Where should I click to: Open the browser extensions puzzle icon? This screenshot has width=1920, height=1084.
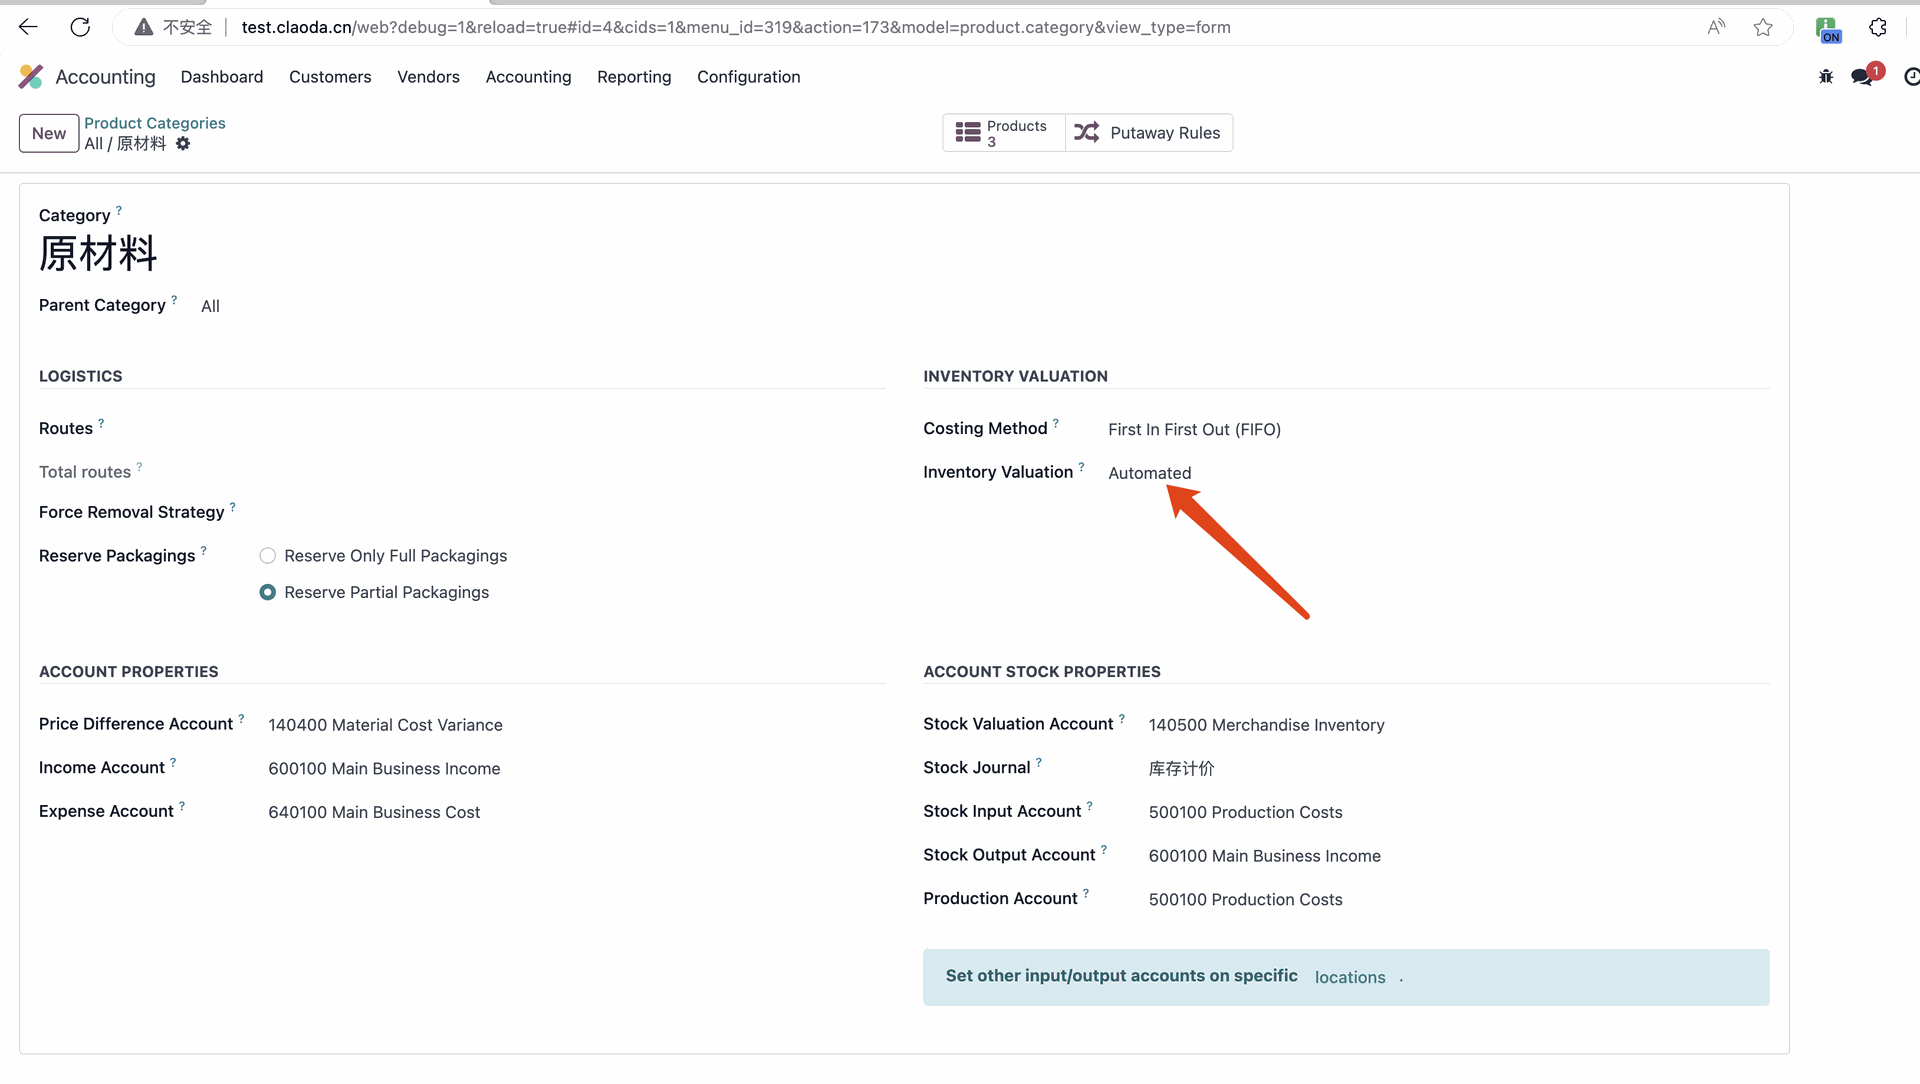[1878, 27]
